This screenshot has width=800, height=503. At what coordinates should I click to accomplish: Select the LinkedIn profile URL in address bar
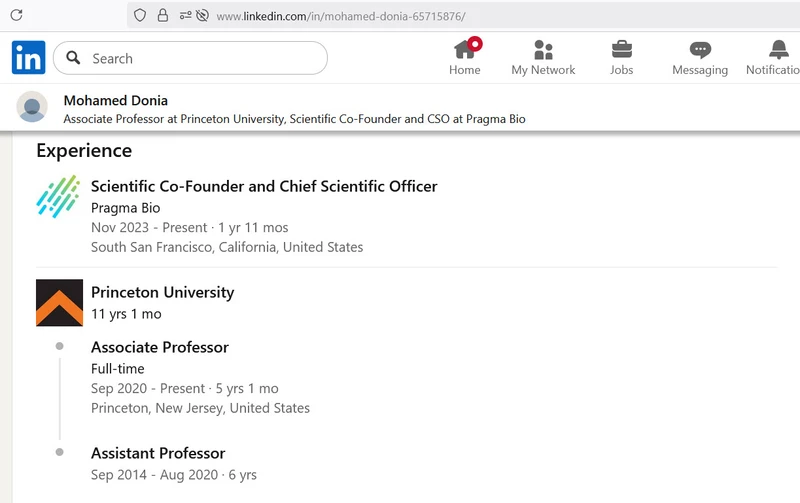(x=341, y=16)
